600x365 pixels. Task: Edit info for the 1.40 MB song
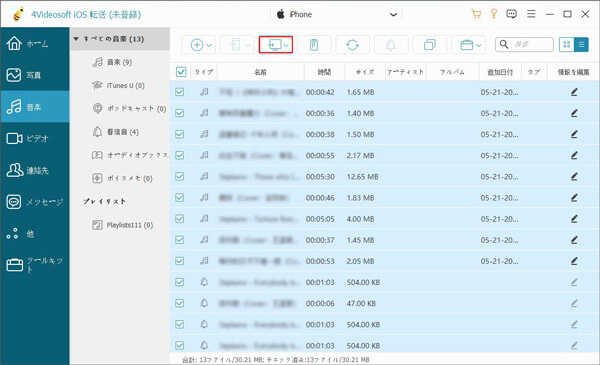[574, 113]
